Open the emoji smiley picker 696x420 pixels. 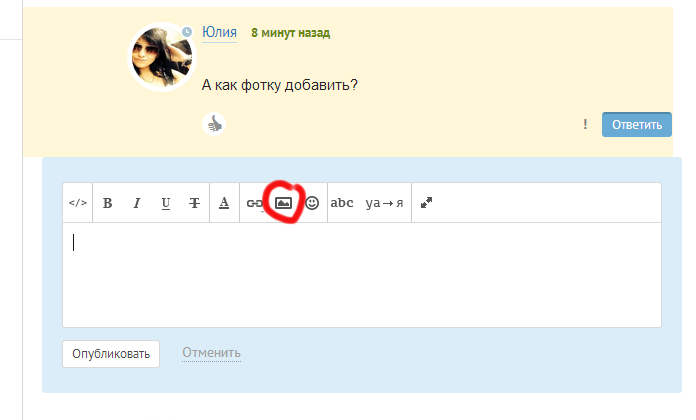pyautogui.click(x=312, y=203)
